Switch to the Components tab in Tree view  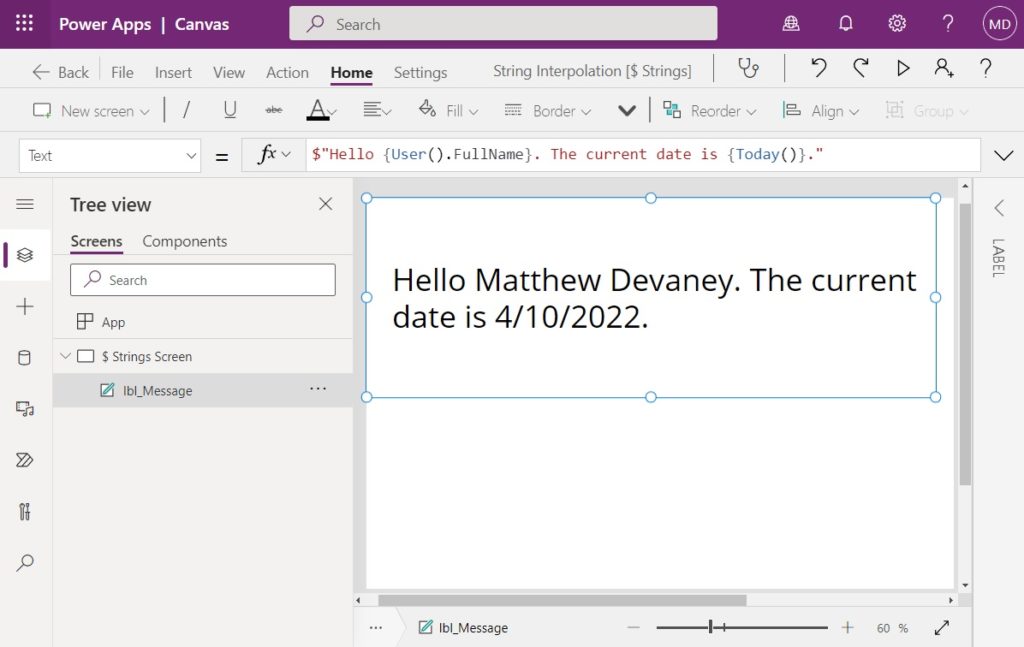click(184, 241)
